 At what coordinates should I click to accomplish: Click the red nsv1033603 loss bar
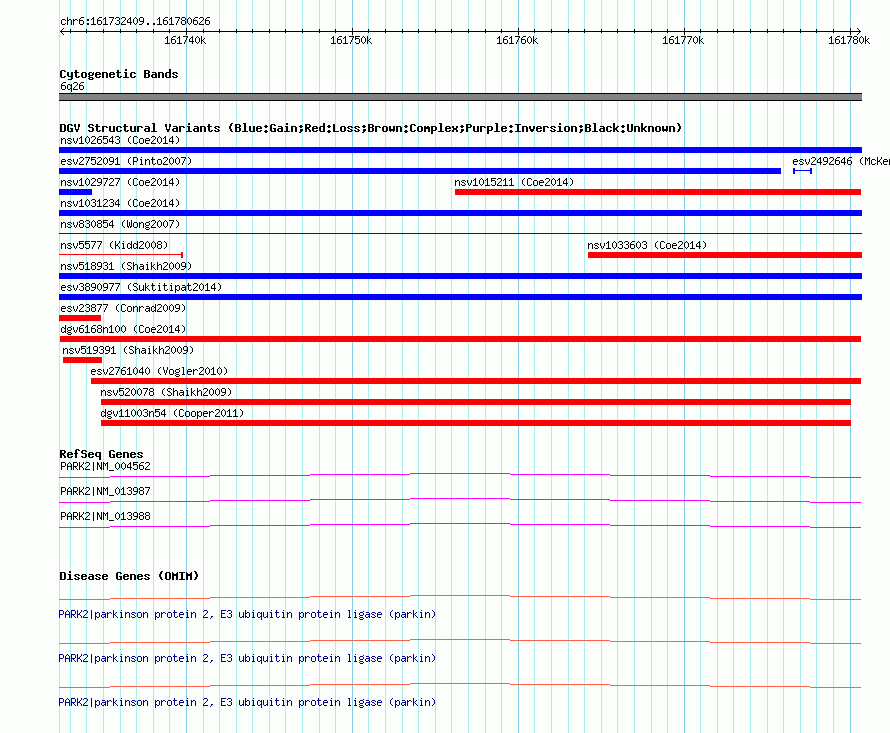[725, 255]
